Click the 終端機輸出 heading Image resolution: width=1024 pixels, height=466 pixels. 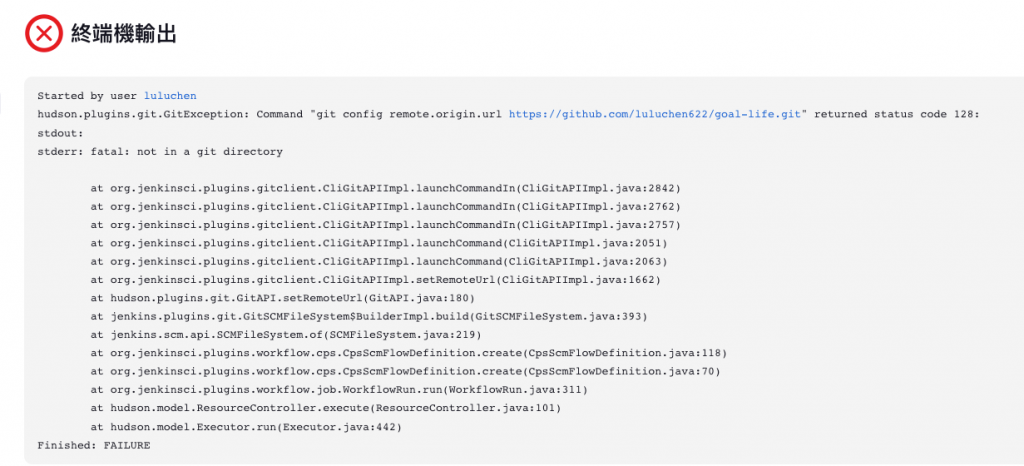[x=123, y=33]
